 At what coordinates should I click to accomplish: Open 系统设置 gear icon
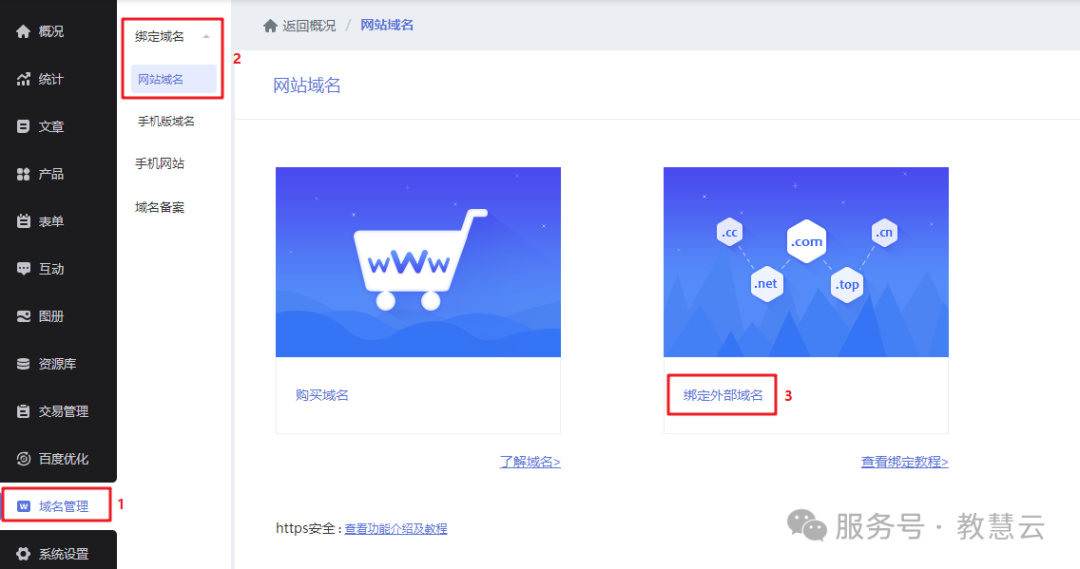coord(24,553)
